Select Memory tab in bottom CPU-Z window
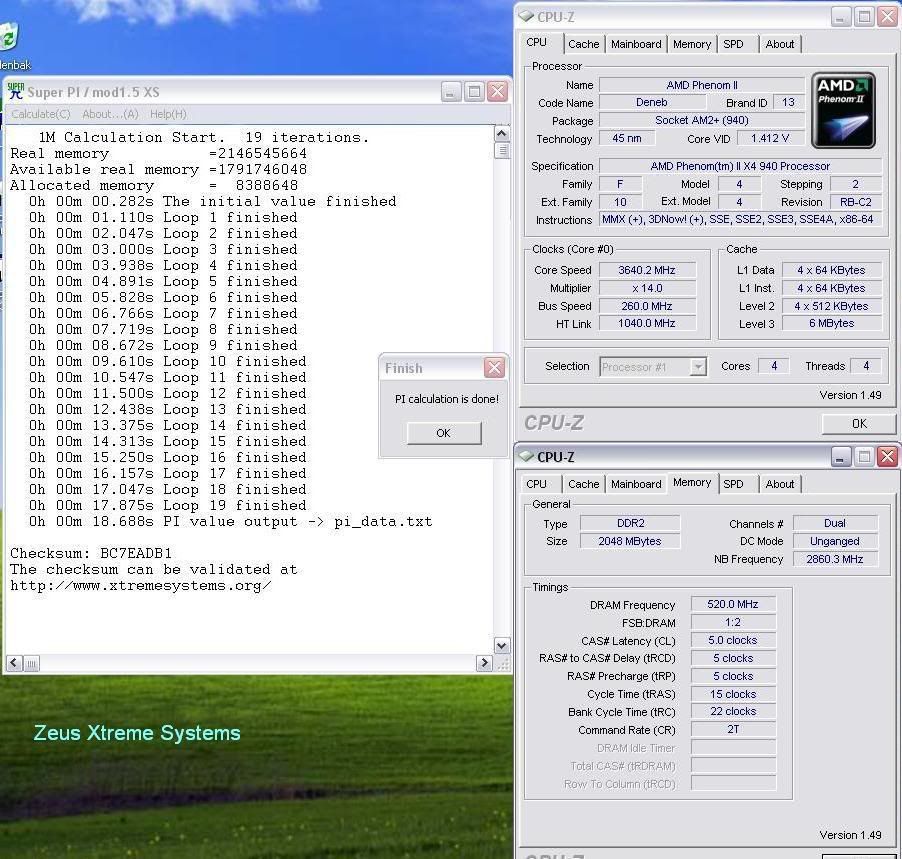The height and width of the screenshot is (859, 902). point(691,483)
